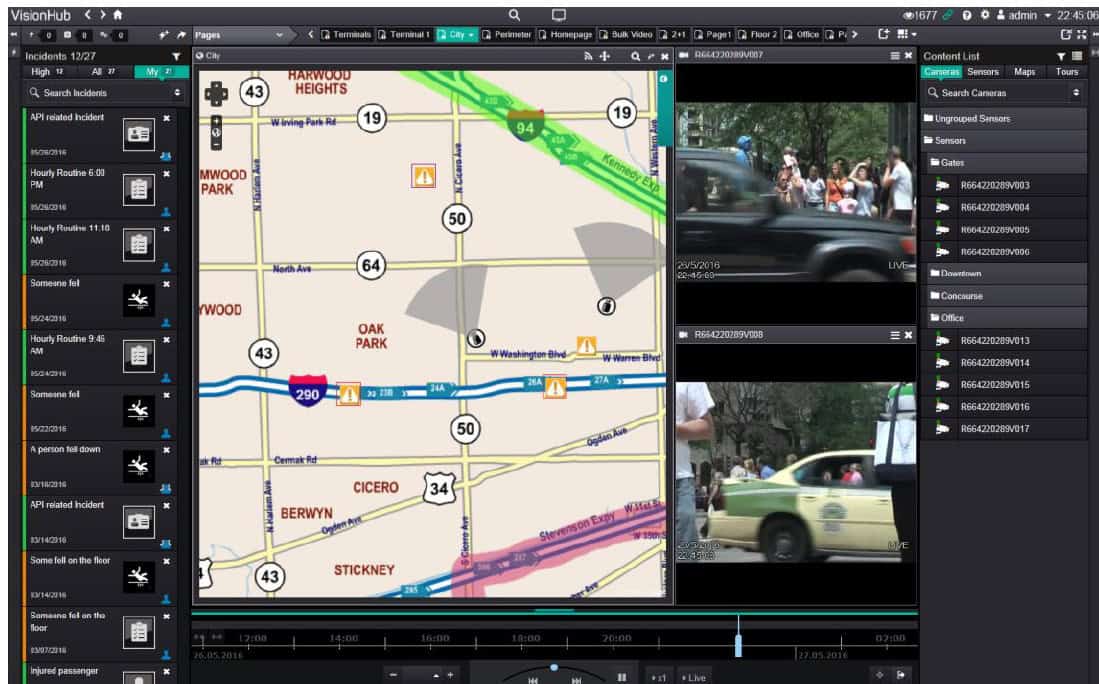Click the warning marker on Interstate 290
Screen dimensions: 1099x684
tap(348, 393)
